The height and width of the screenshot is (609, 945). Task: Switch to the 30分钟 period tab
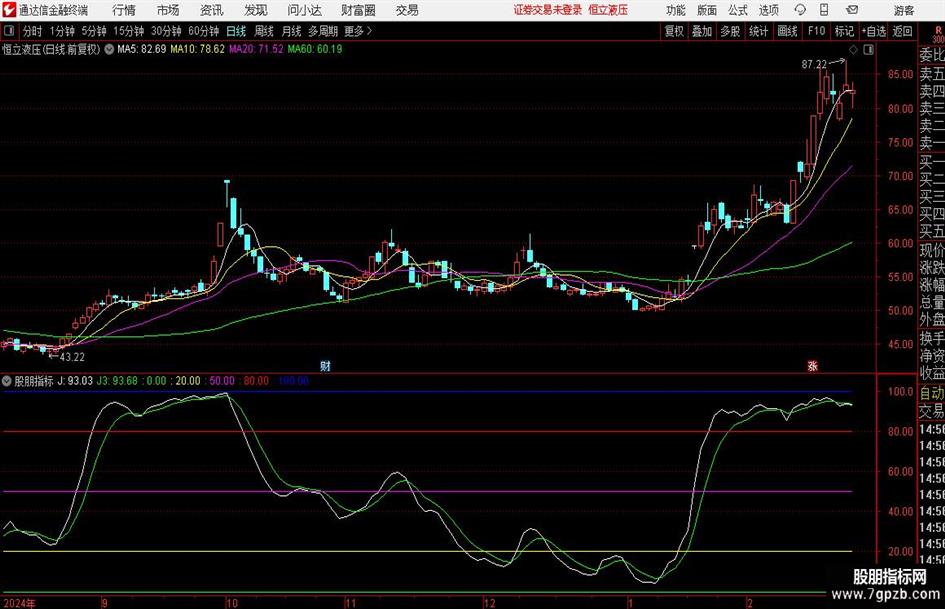click(166, 31)
